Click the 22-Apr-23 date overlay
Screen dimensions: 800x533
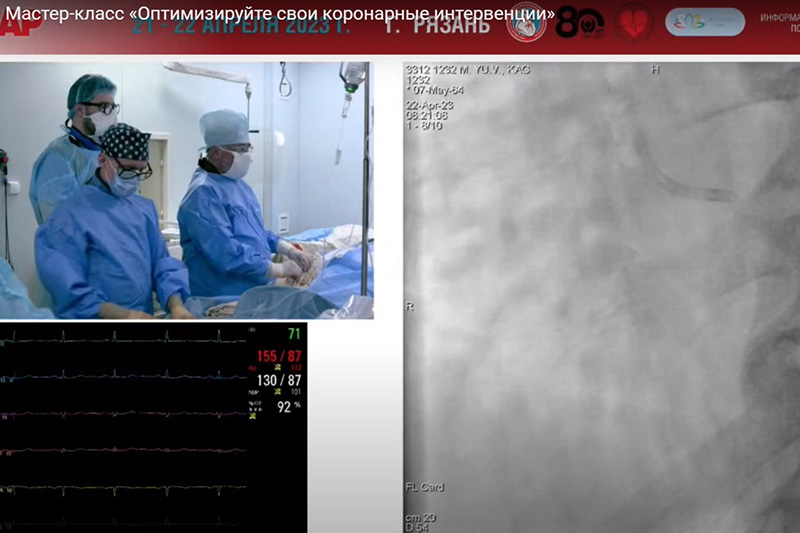pos(426,105)
